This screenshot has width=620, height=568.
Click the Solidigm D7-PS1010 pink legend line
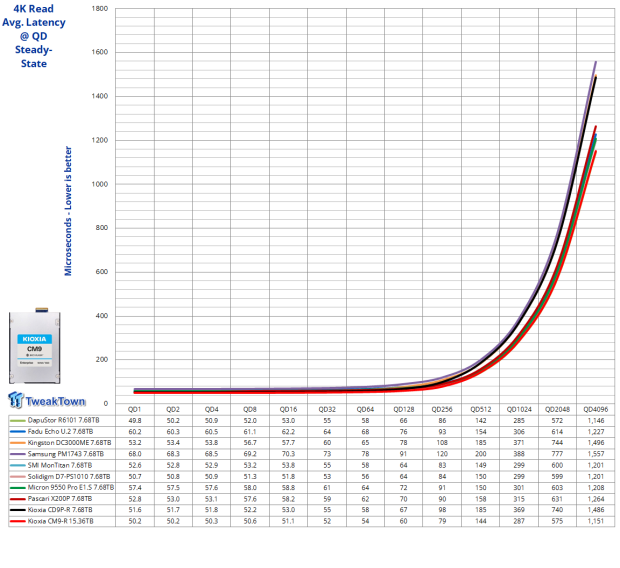point(17,477)
